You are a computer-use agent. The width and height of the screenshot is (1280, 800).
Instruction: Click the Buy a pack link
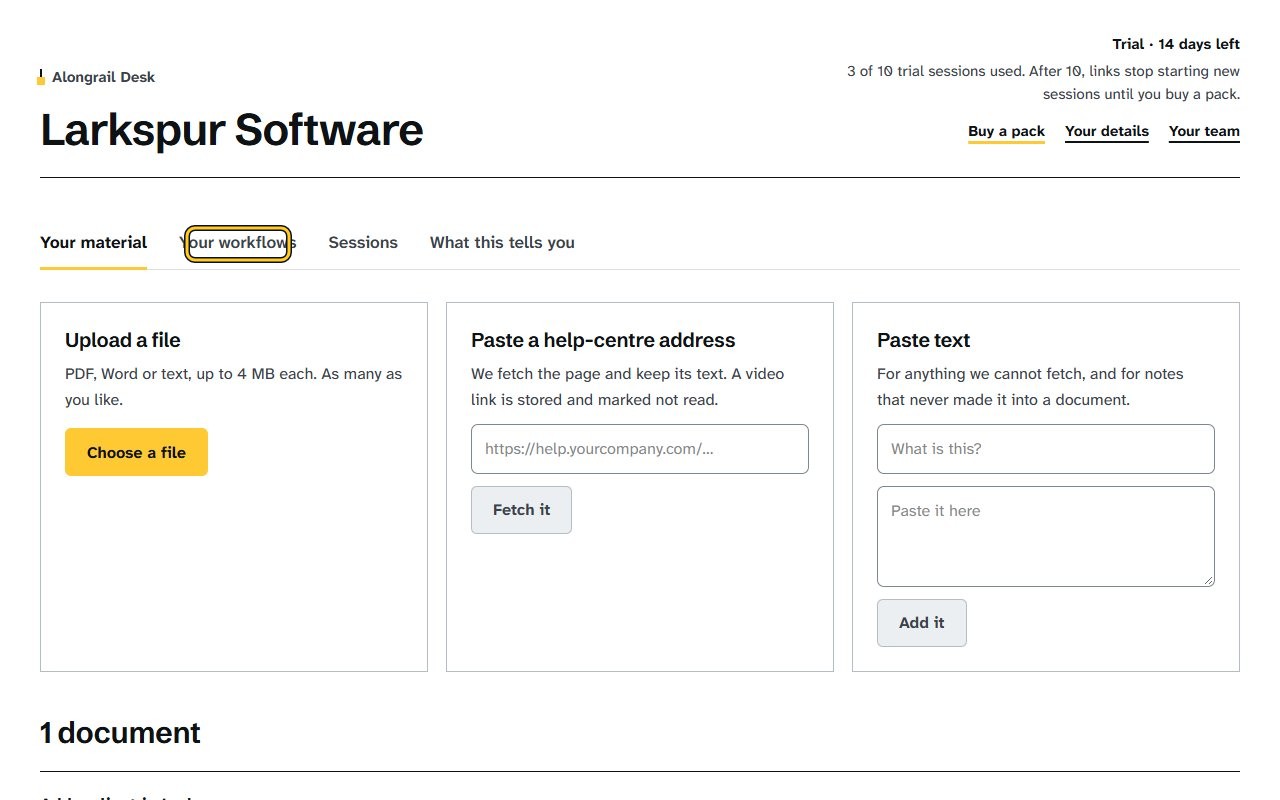pyautogui.click(x=1006, y=131)
